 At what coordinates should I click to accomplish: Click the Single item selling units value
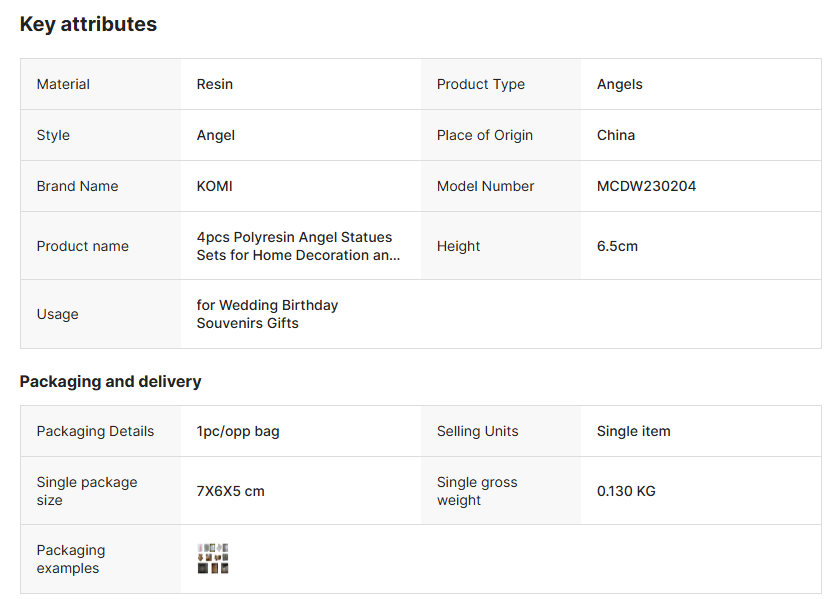634,431
